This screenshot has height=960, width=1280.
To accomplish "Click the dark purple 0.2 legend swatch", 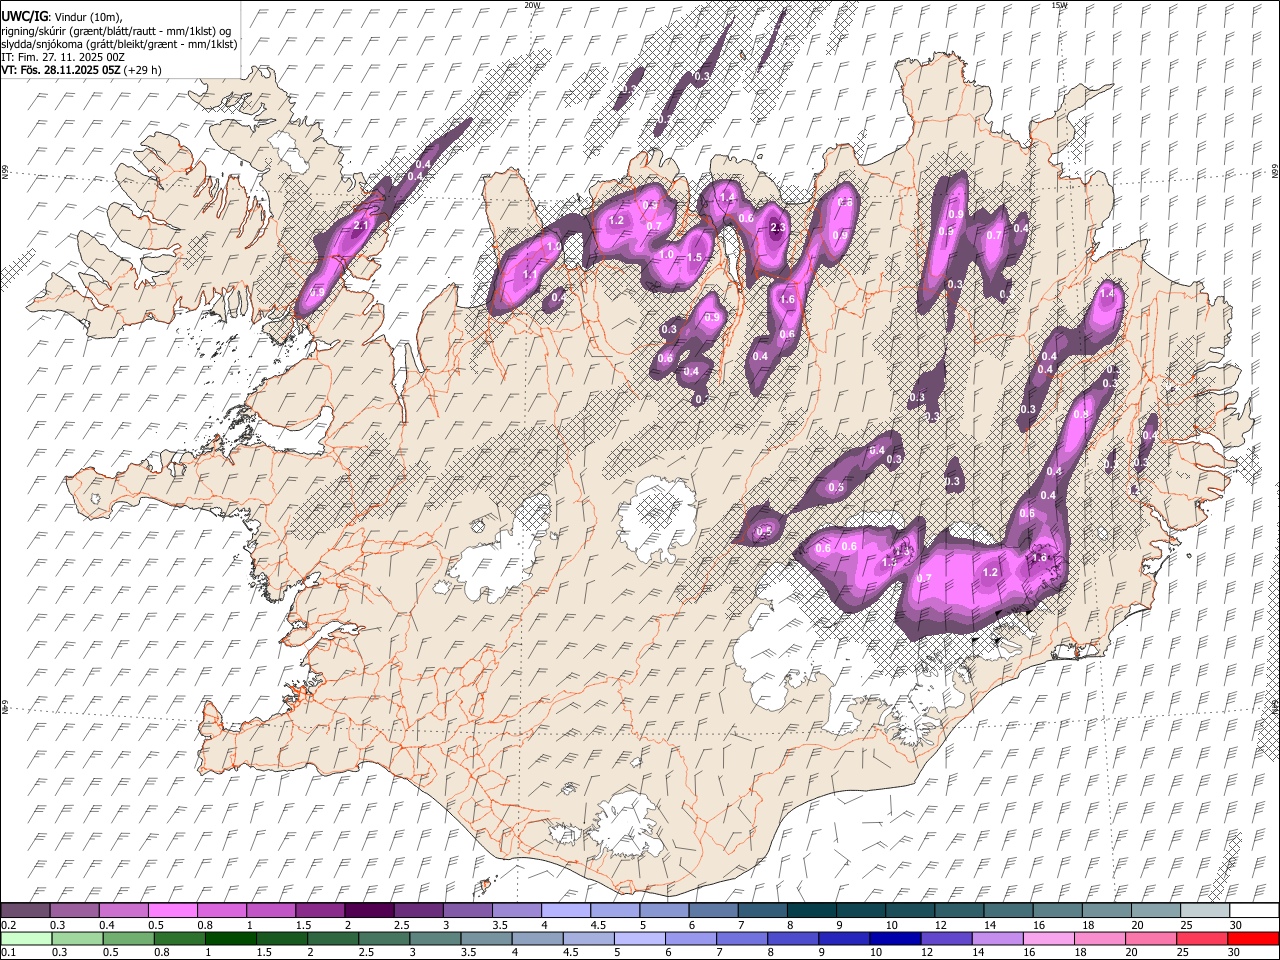I will coord(26,911).
